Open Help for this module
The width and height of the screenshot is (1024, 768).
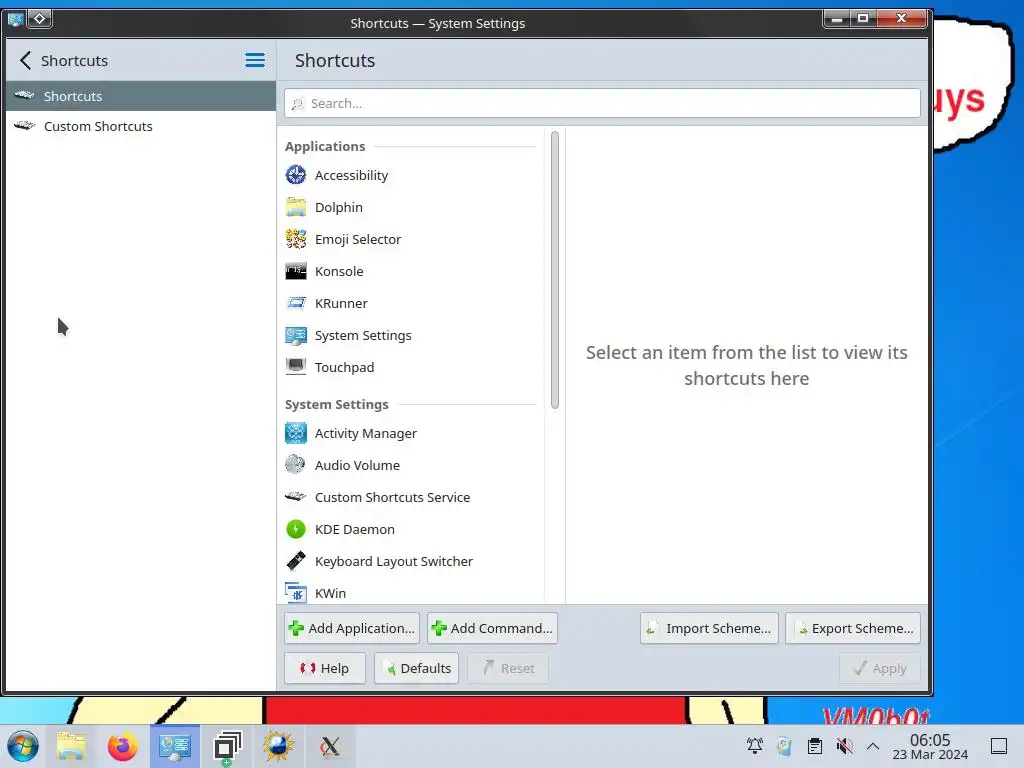[325, 668]
